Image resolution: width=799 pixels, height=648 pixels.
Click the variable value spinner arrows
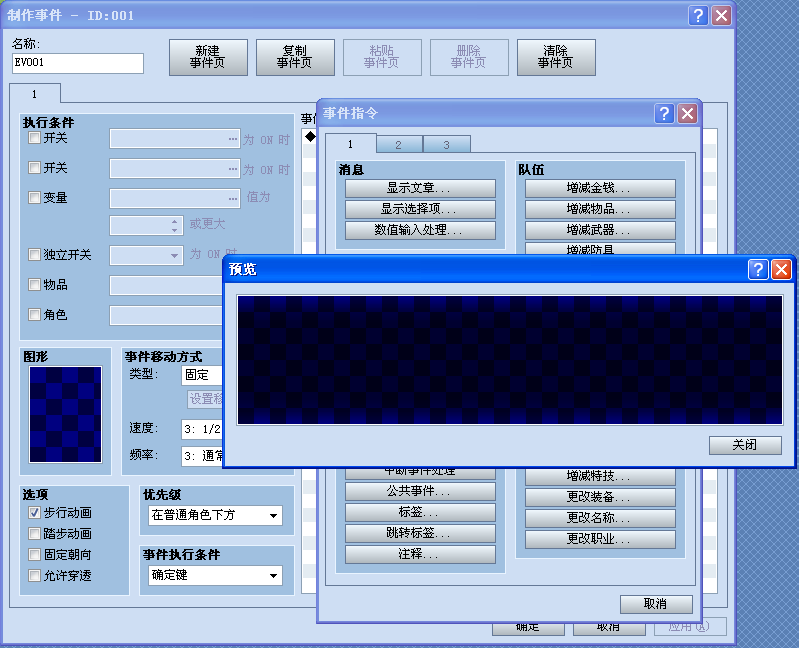click(175, 226)
